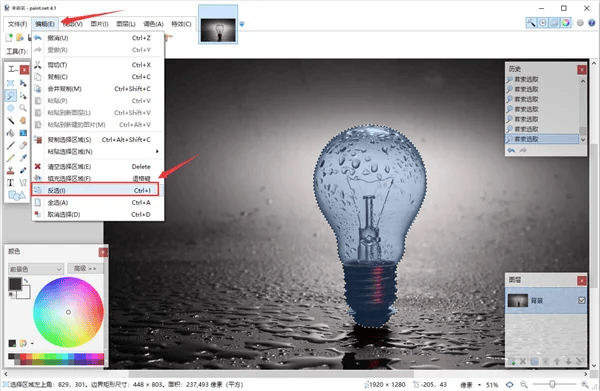Screen dimensions: 600x391
Task: Select the Shapes tool
Action: tap(16, 196)
